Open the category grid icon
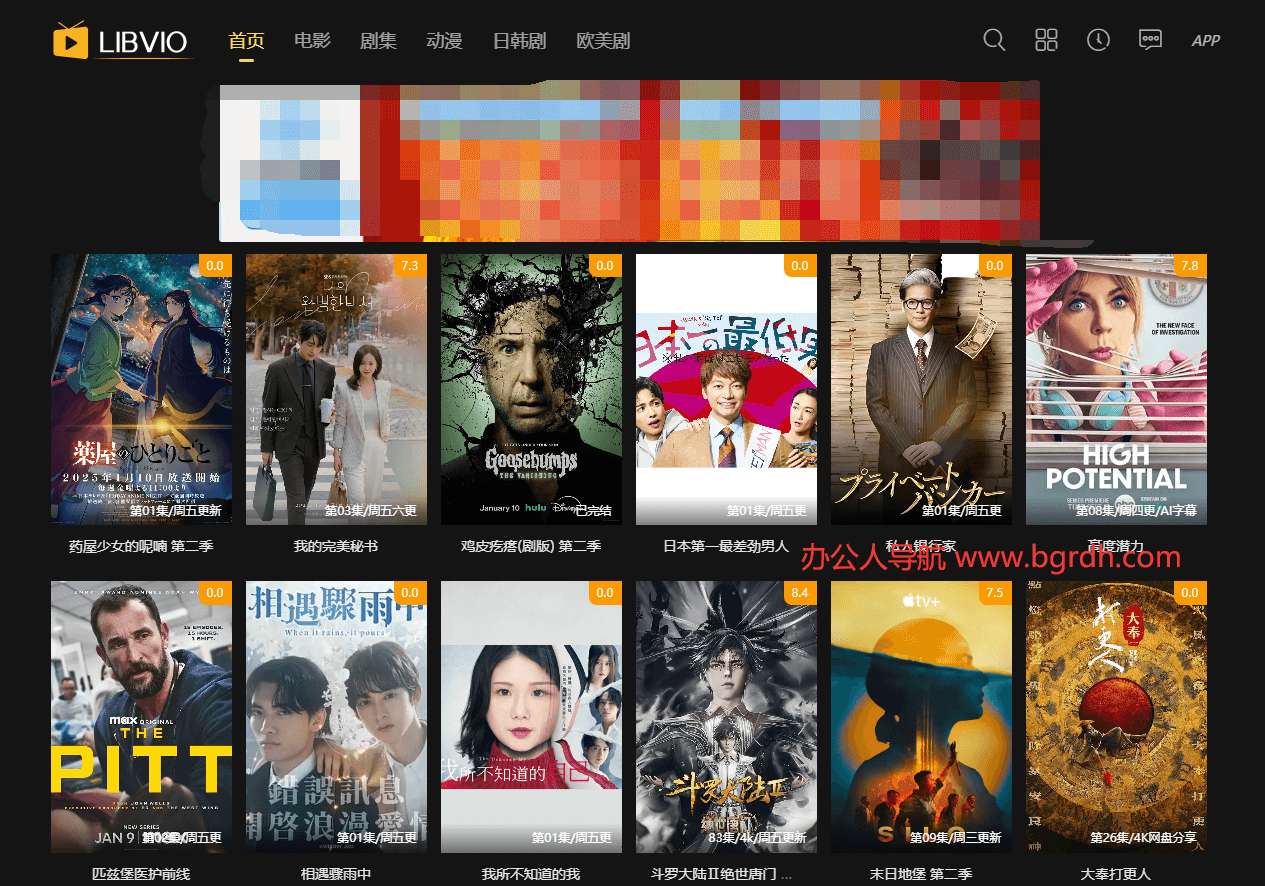1265x886 pixels. click(1046, 40)
